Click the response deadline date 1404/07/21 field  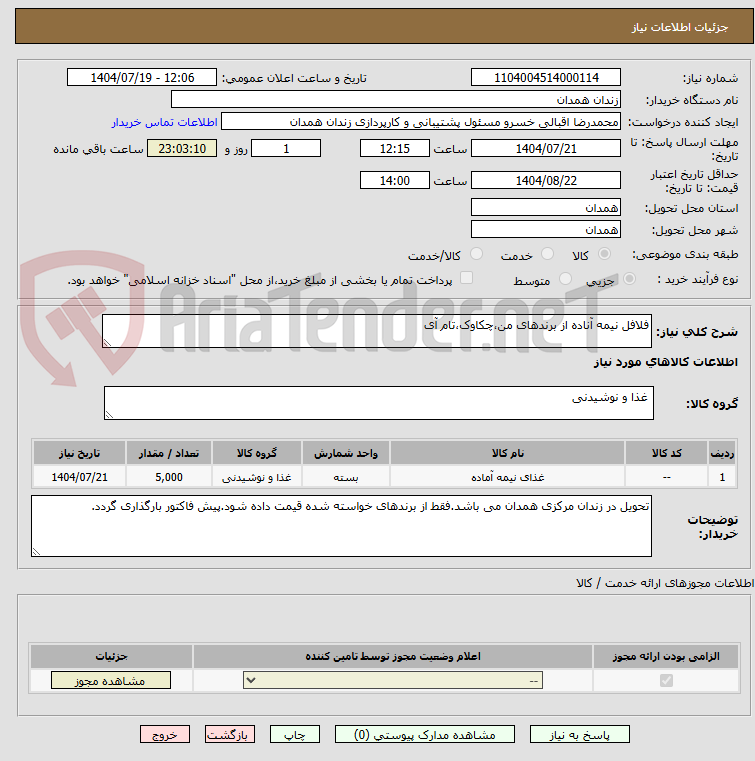pyautogui.click(x=546, y=149)
